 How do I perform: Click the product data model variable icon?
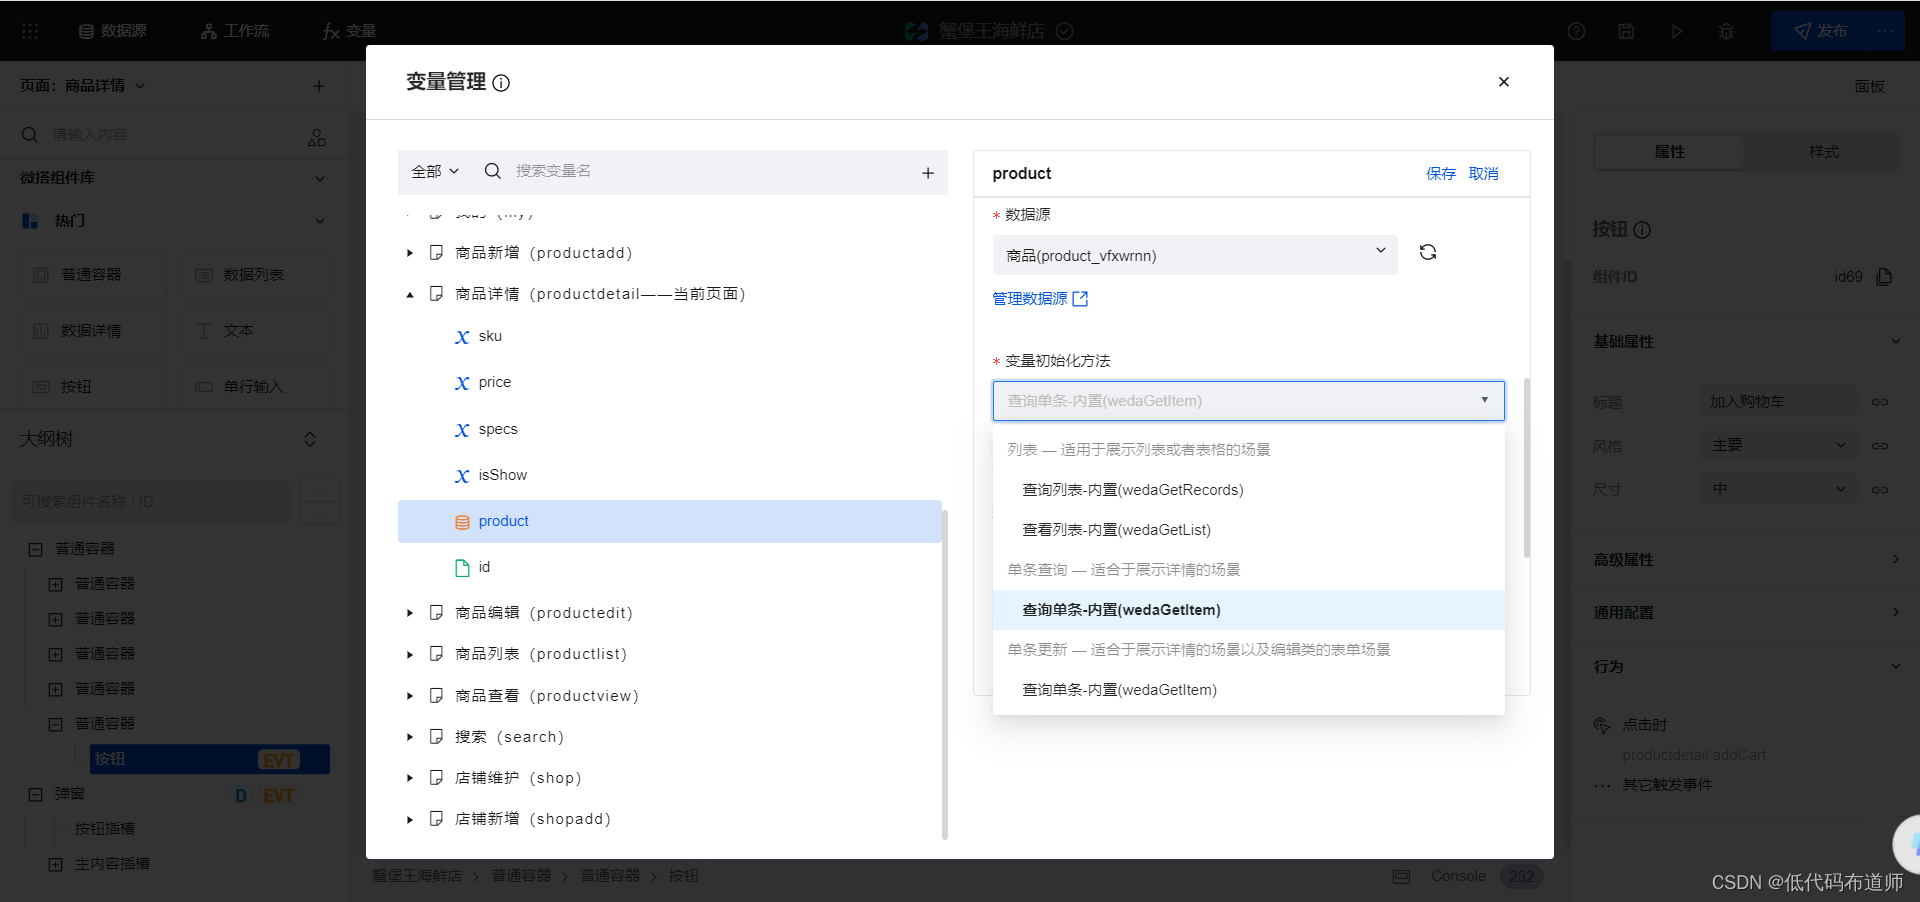(x=462, y=522)
